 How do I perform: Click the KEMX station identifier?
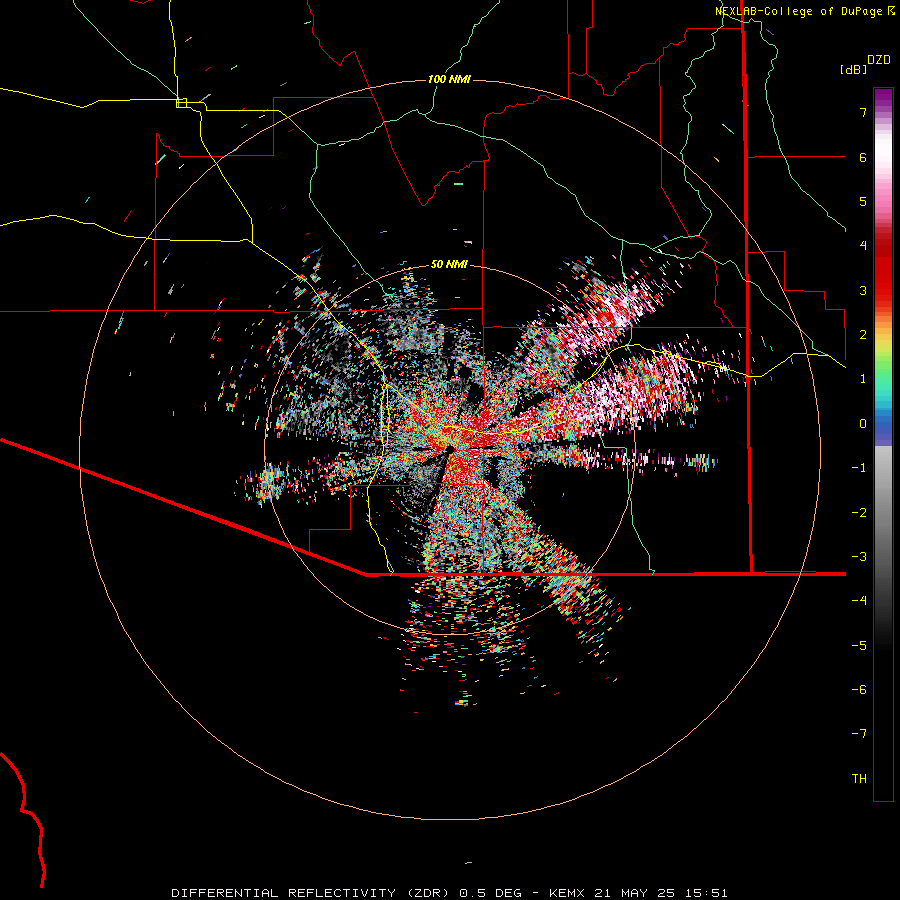coord(568,893)
